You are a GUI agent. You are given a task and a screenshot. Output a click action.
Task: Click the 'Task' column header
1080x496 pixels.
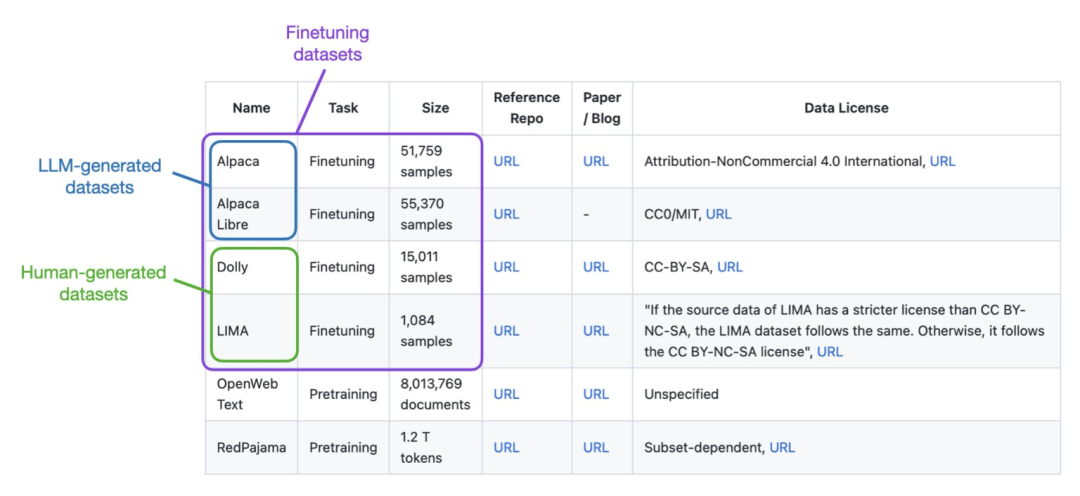point(343,108)
